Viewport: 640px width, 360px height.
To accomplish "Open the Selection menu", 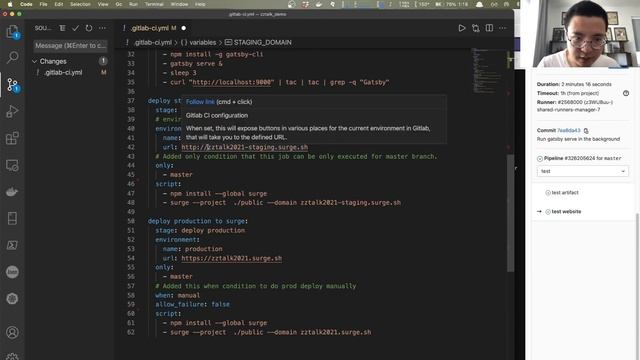I will [80, 4].
